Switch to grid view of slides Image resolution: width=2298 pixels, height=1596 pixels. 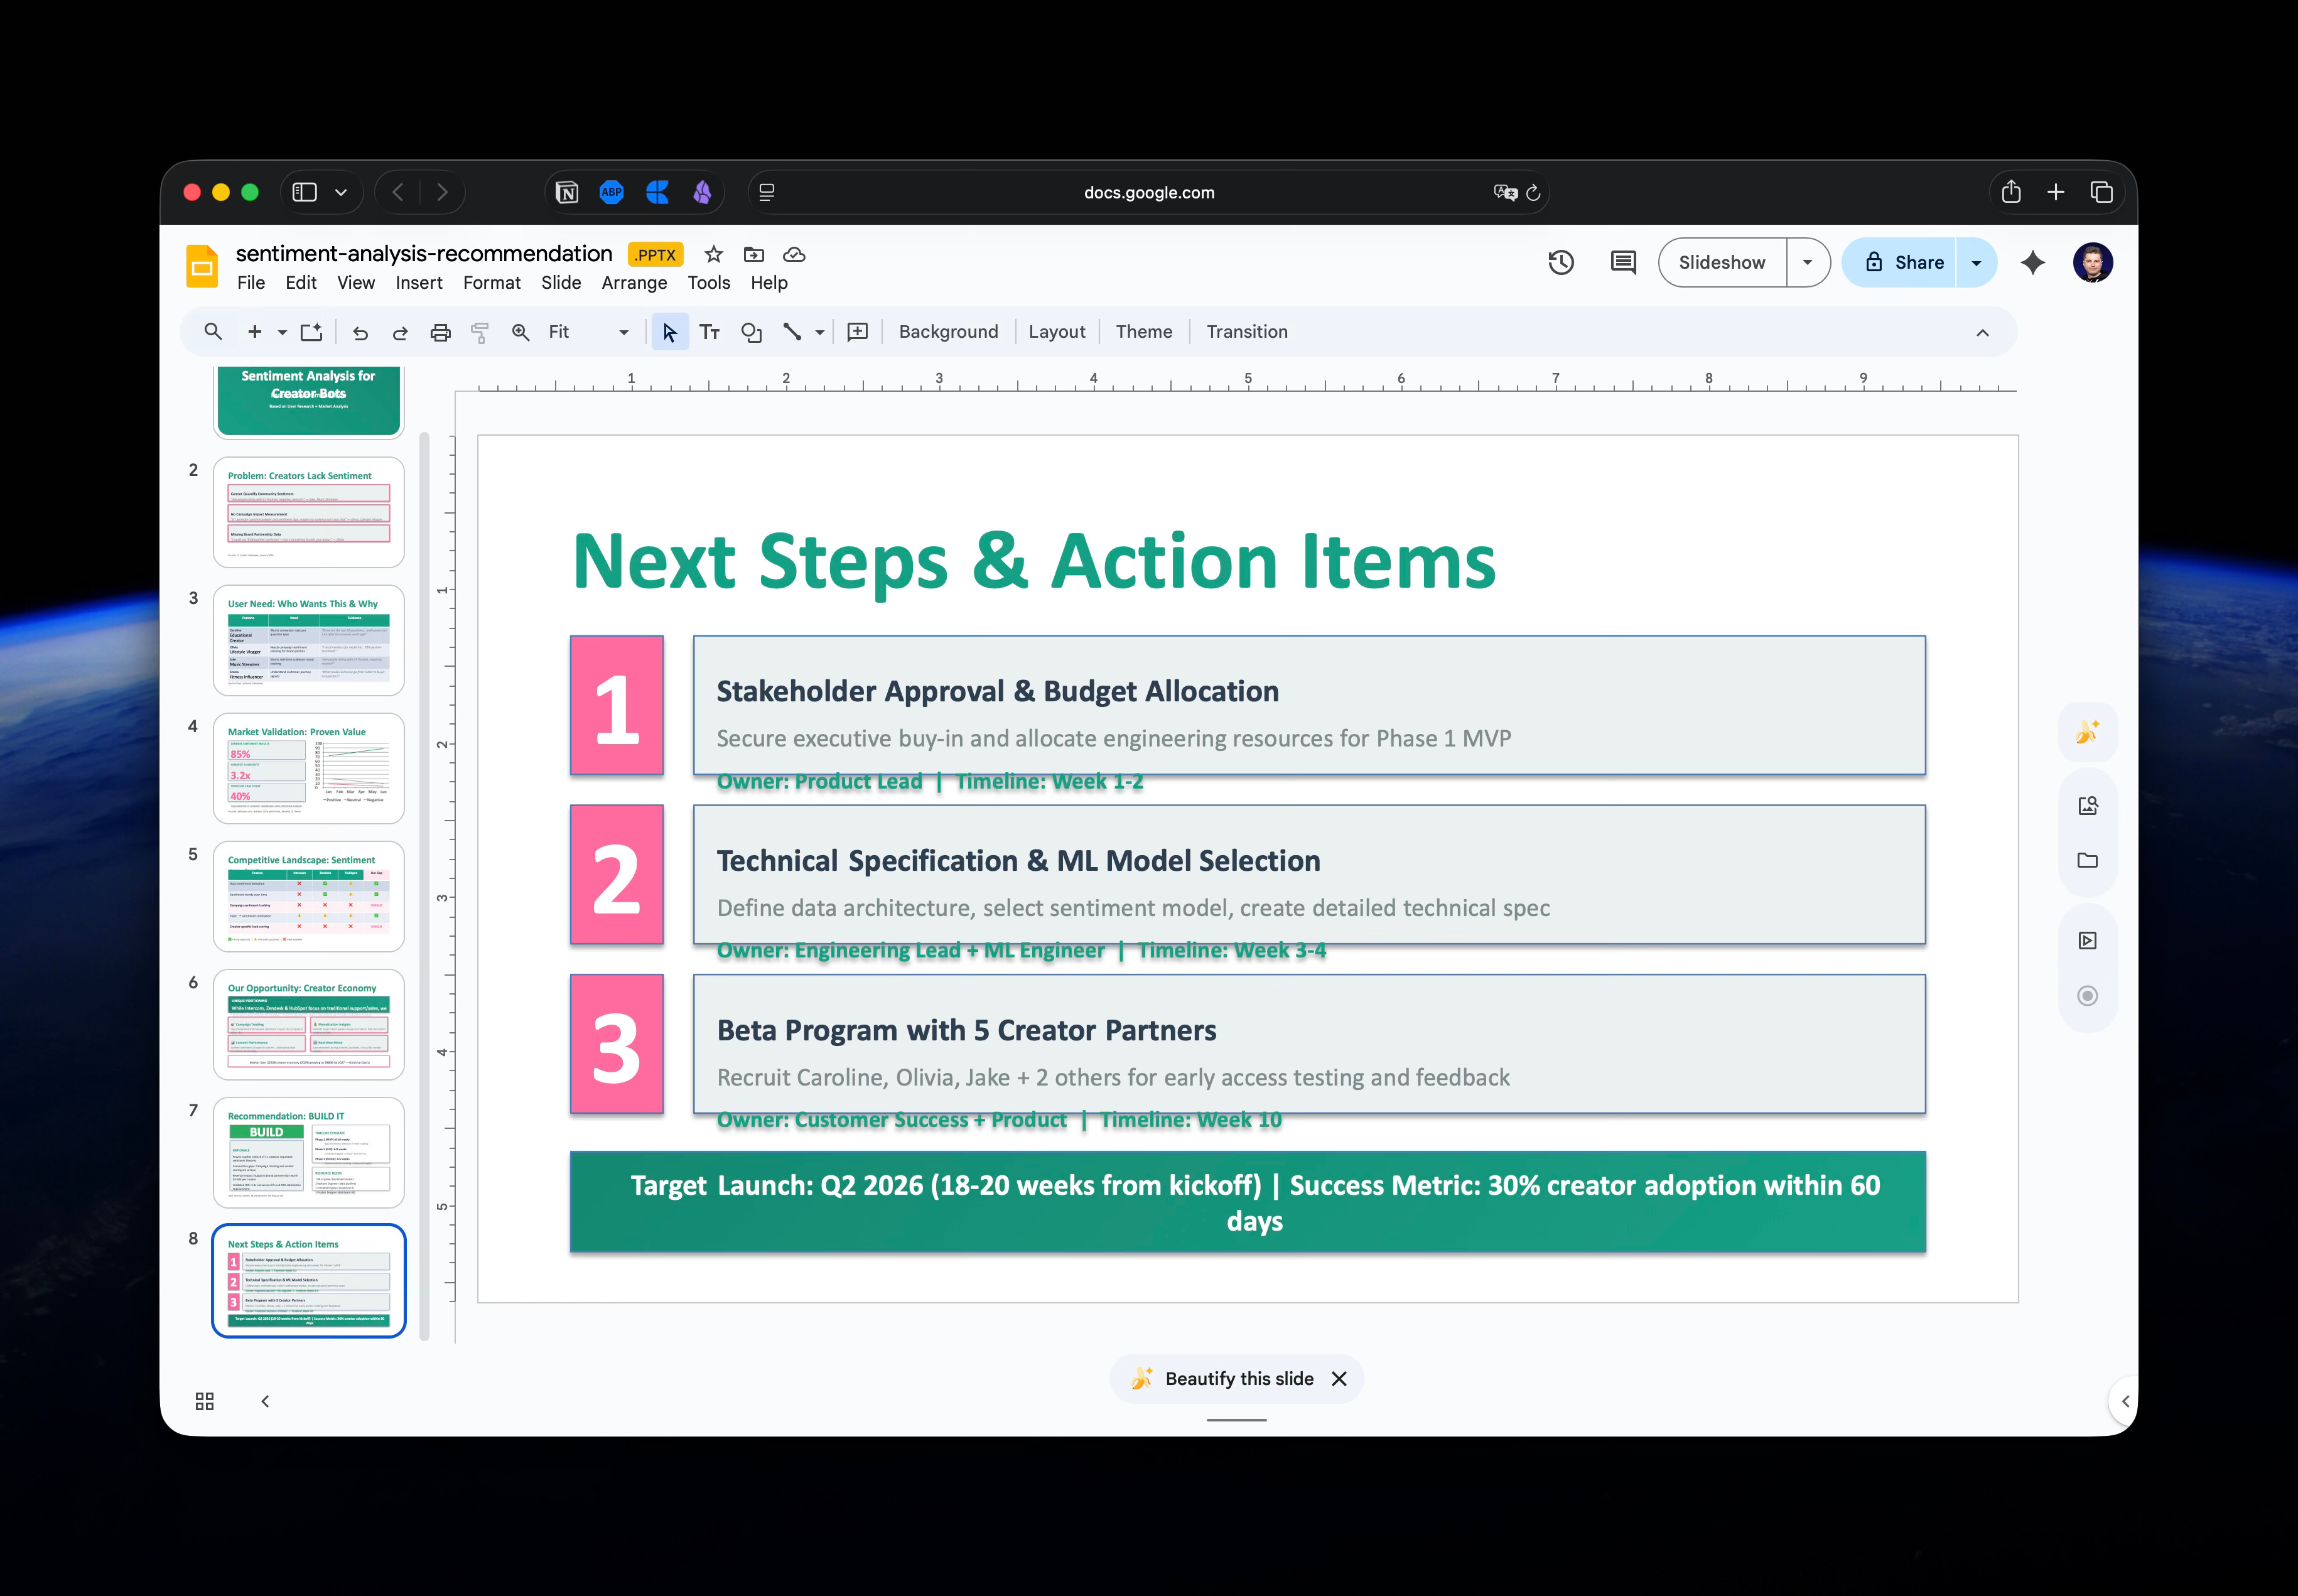click(x=204, y=1401)
